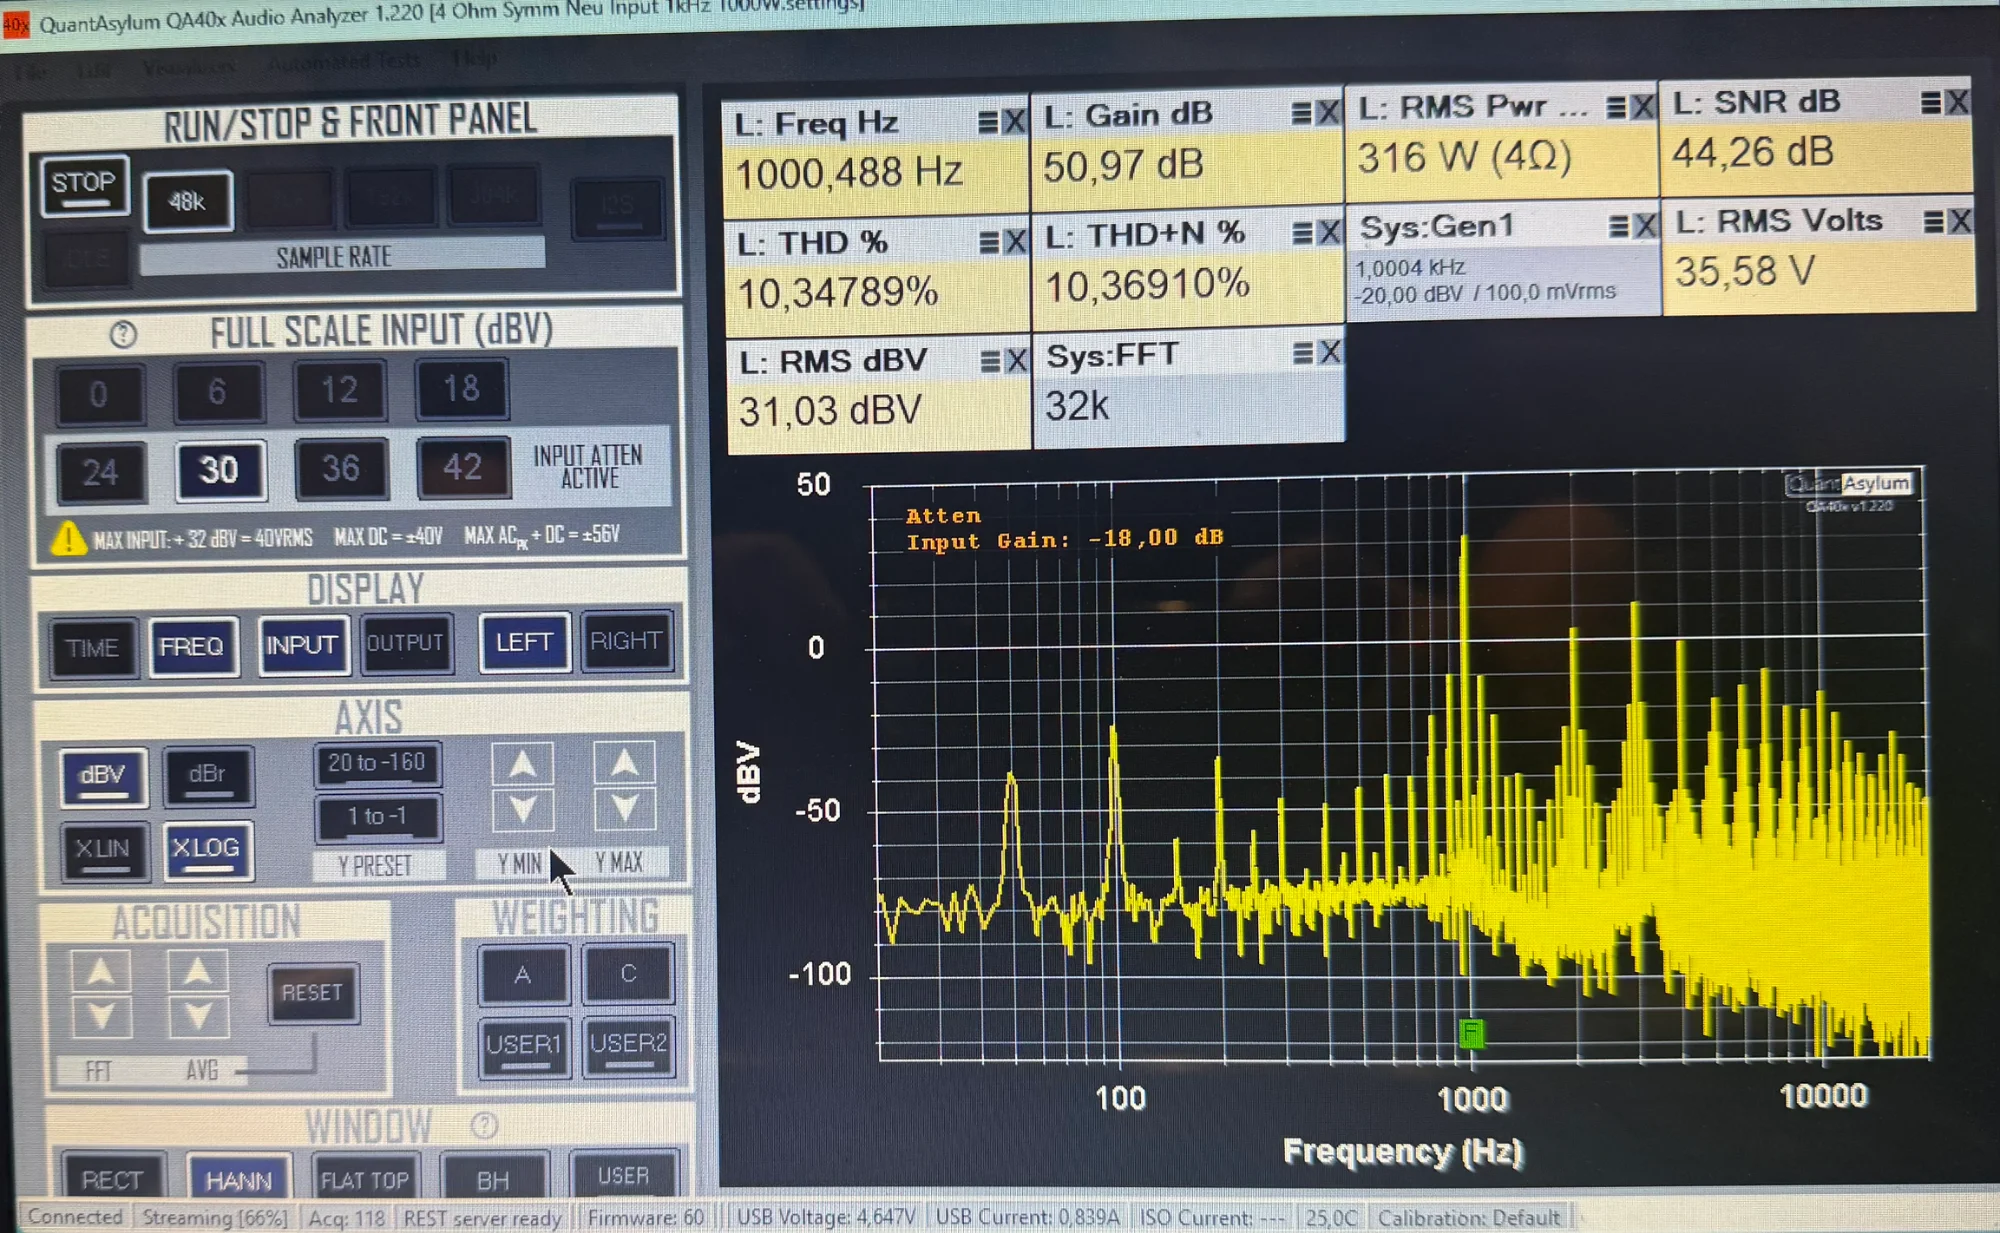Open the L: RMS Volts panel menu icon
The height and width of the screenshot is (1233, 2000).
click(x=1934, y=222)
